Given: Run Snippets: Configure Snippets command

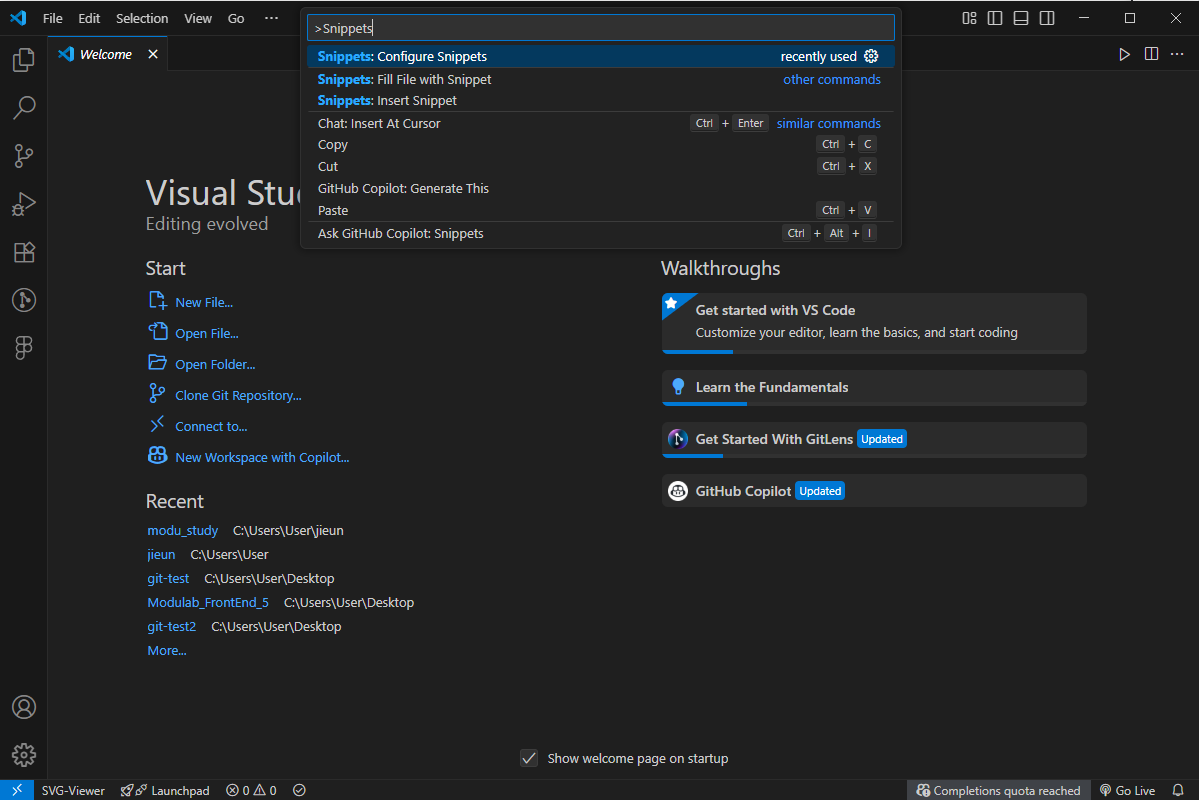Looking at the screenshot, I should pyautogui.click(x=600, y=57).
